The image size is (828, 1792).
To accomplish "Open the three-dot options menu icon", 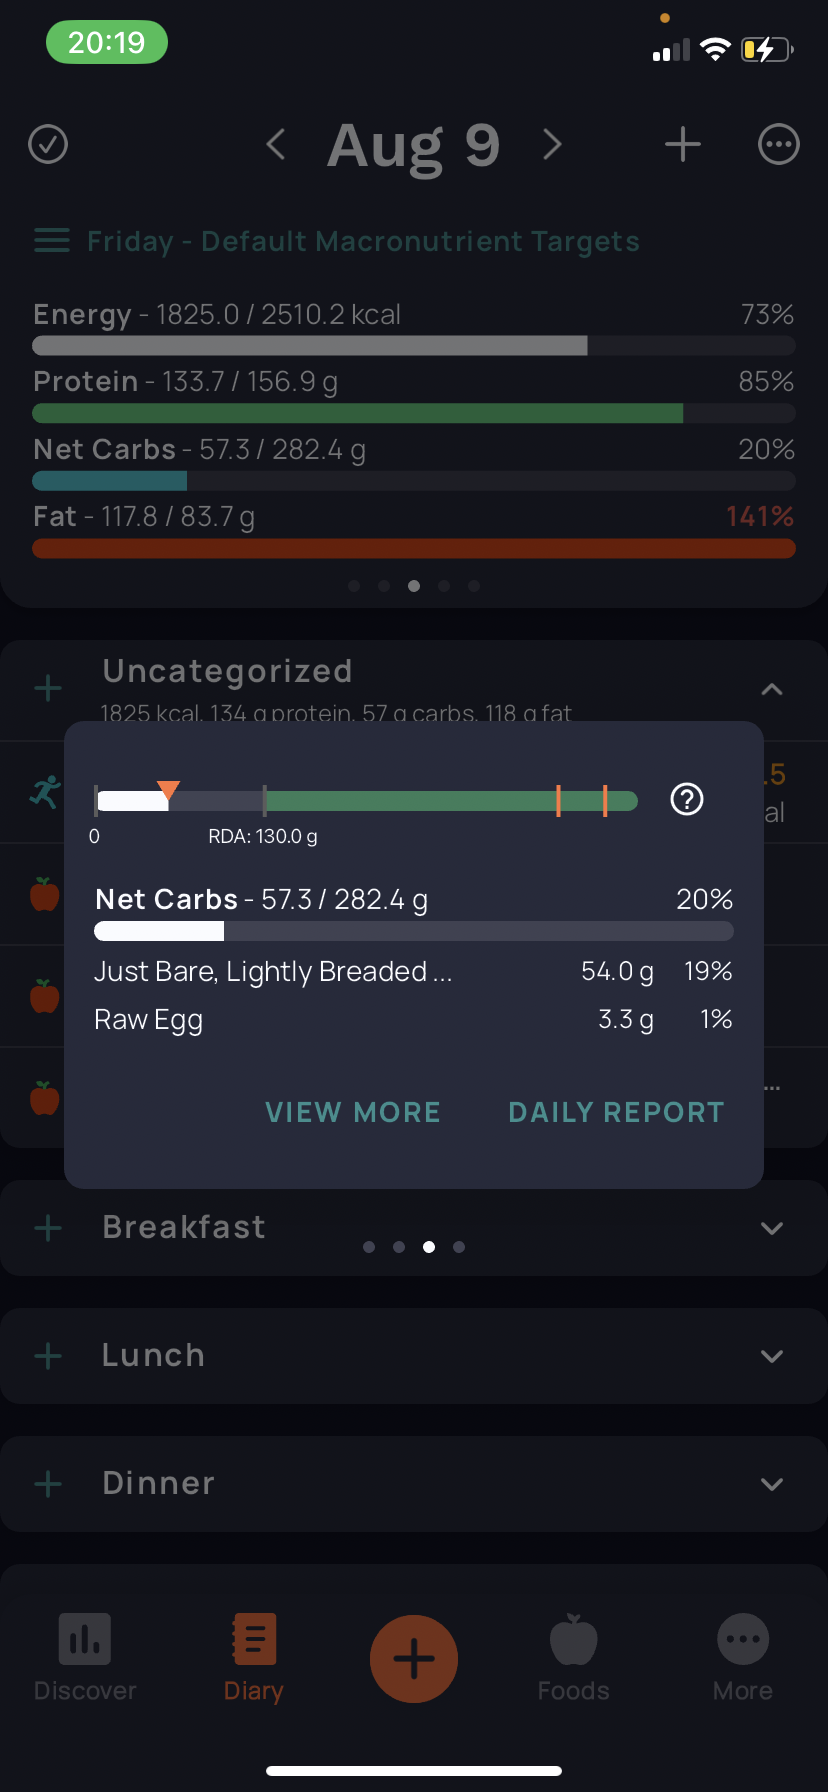I will [x=779, y=144].
